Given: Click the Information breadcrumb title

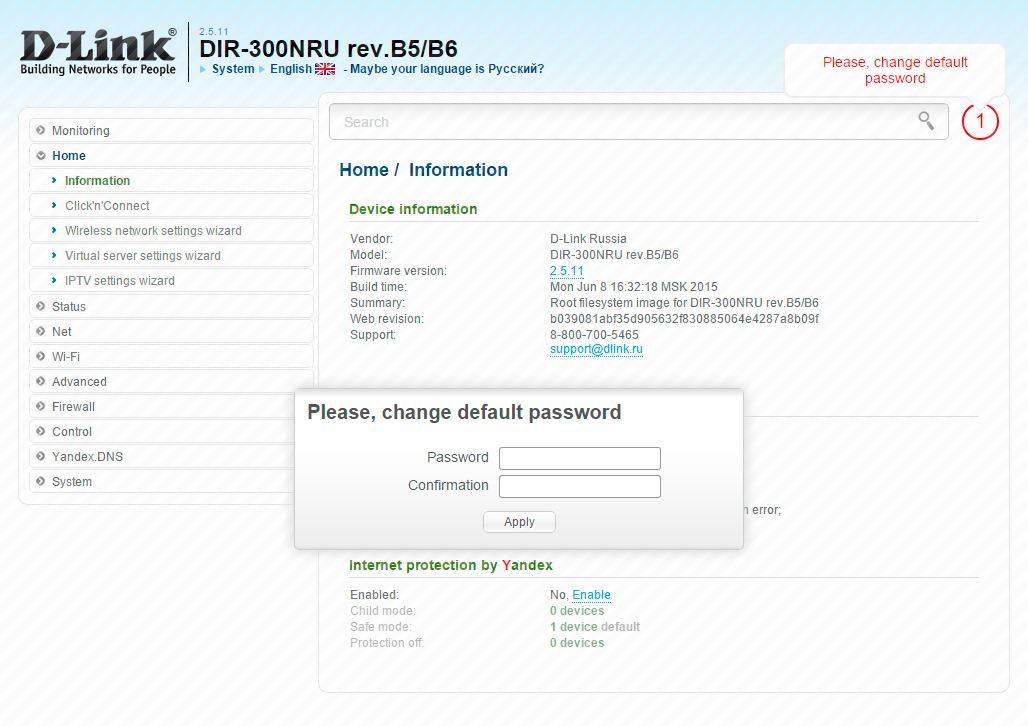Looking at the screenshot, I should tap(458, 170).
